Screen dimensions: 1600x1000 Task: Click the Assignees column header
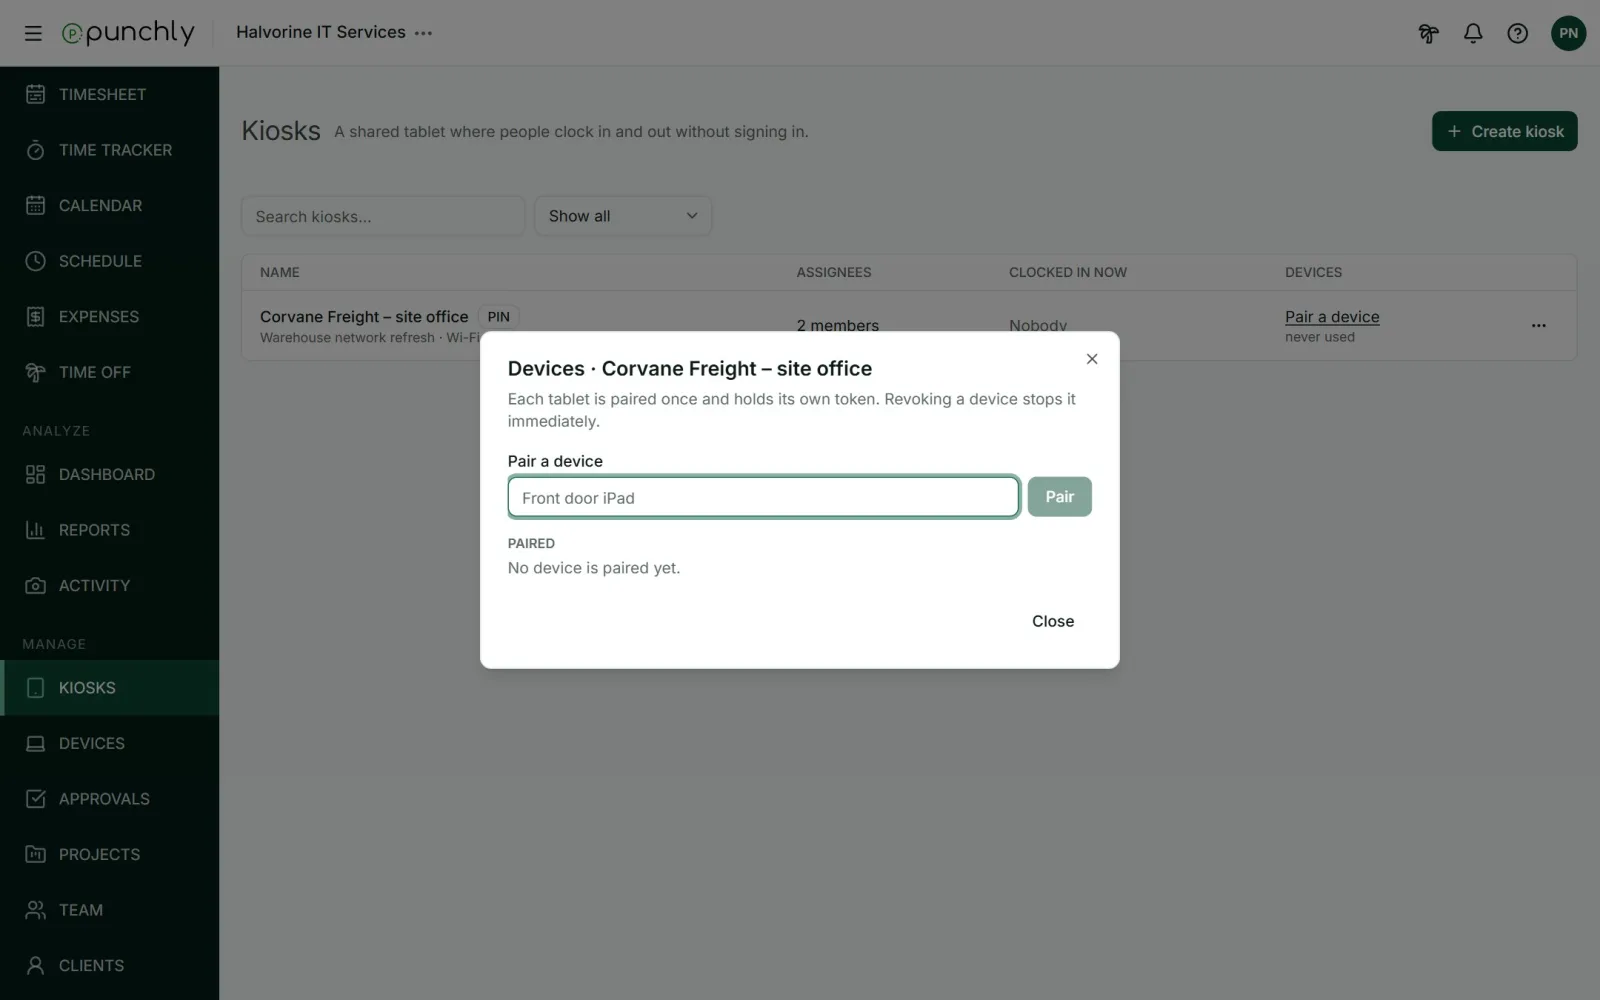[834, 272]
